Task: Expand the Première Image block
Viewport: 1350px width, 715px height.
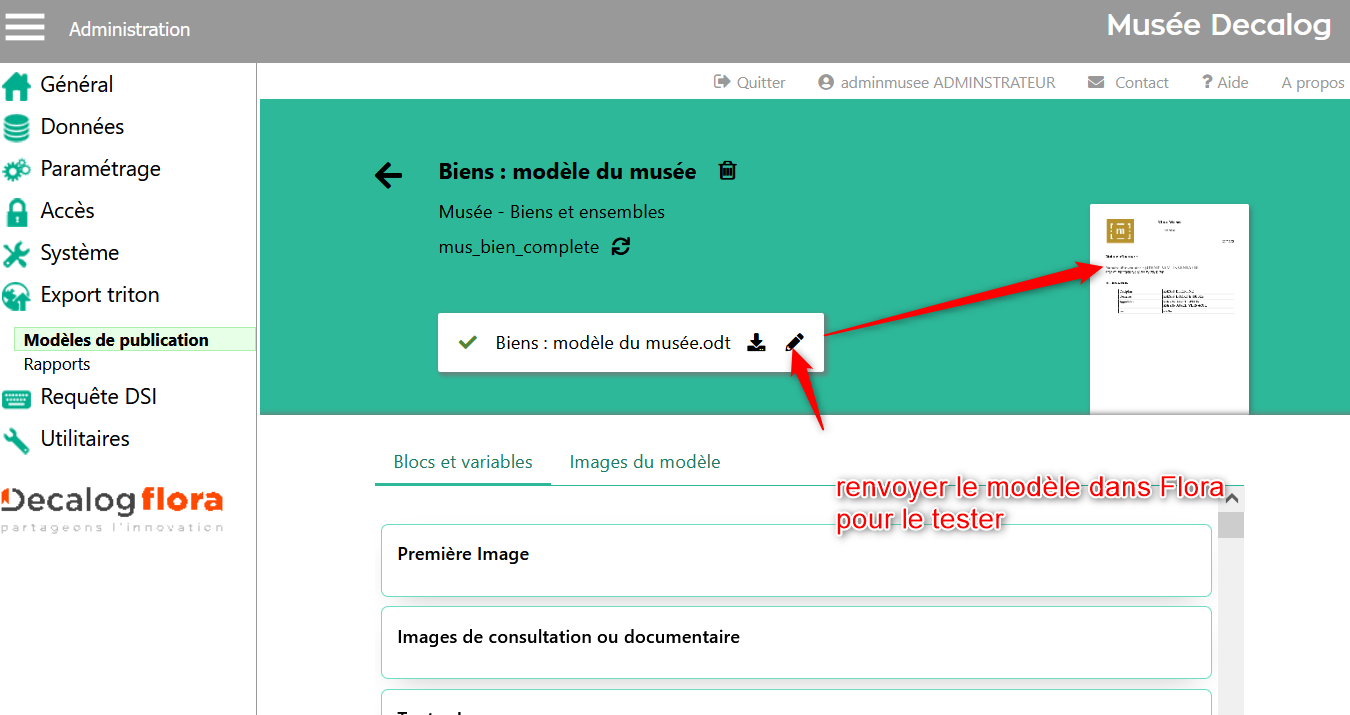Action: 796,560
